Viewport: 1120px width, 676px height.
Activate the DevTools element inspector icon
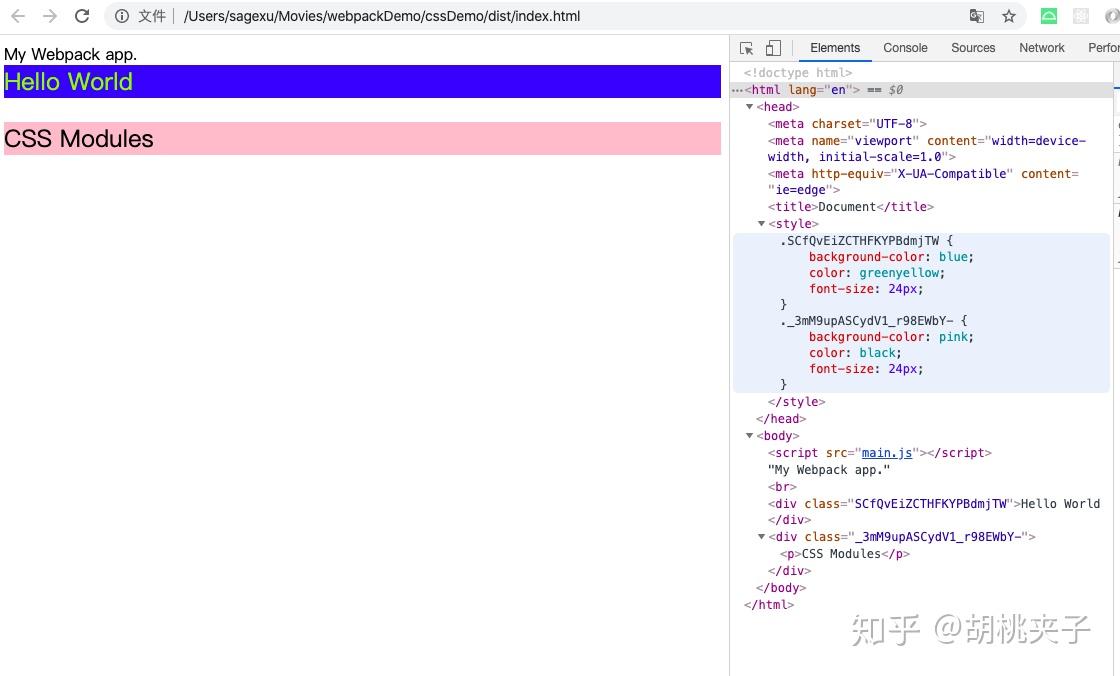pos(746,48)
